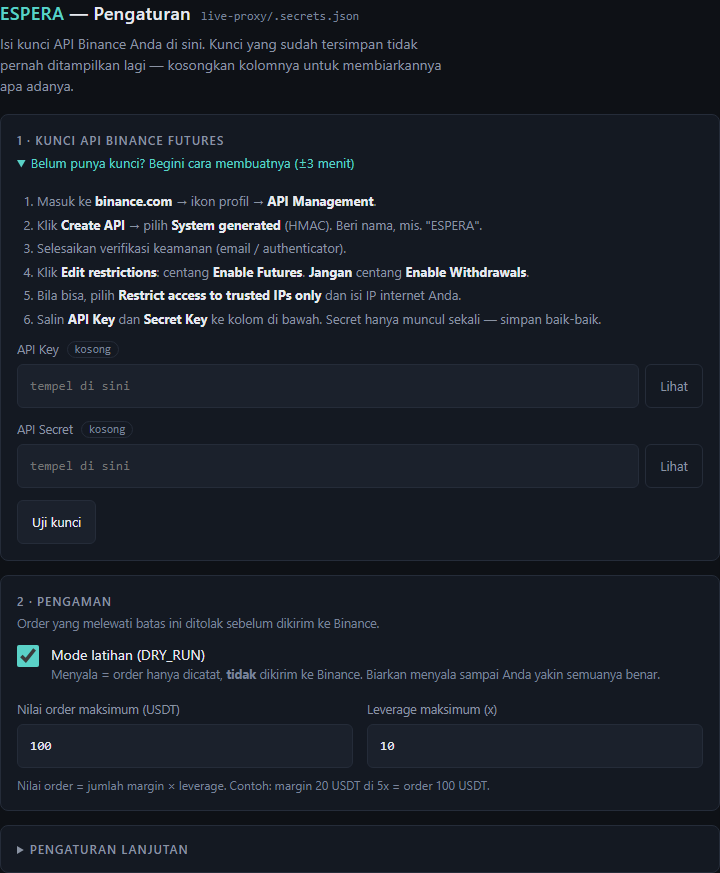Click the 'kosong' badge beside API Key
This screenshot has height=873, width=720.
coord(92,350)
